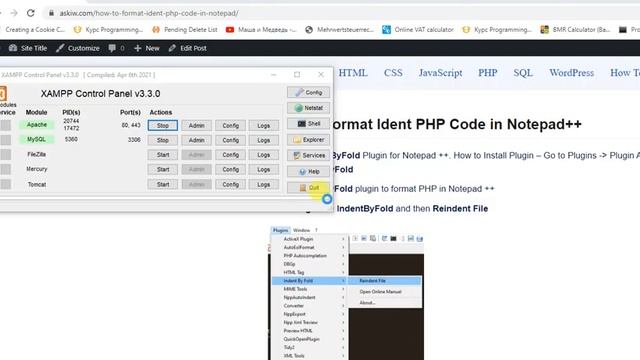Start the FileZilla module
The image size is (640, 360).
pyautogui.click(x=162, y=155)
